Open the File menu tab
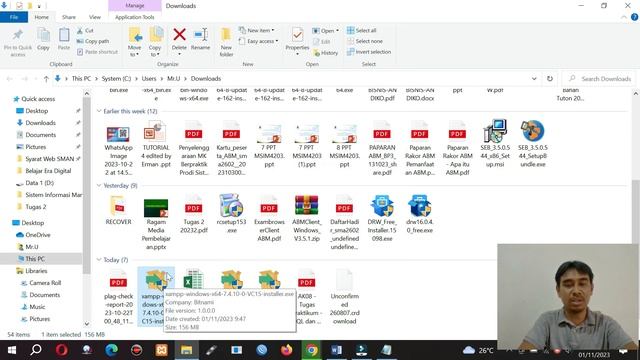Viewport: 640px width, 360px height. 14,17
